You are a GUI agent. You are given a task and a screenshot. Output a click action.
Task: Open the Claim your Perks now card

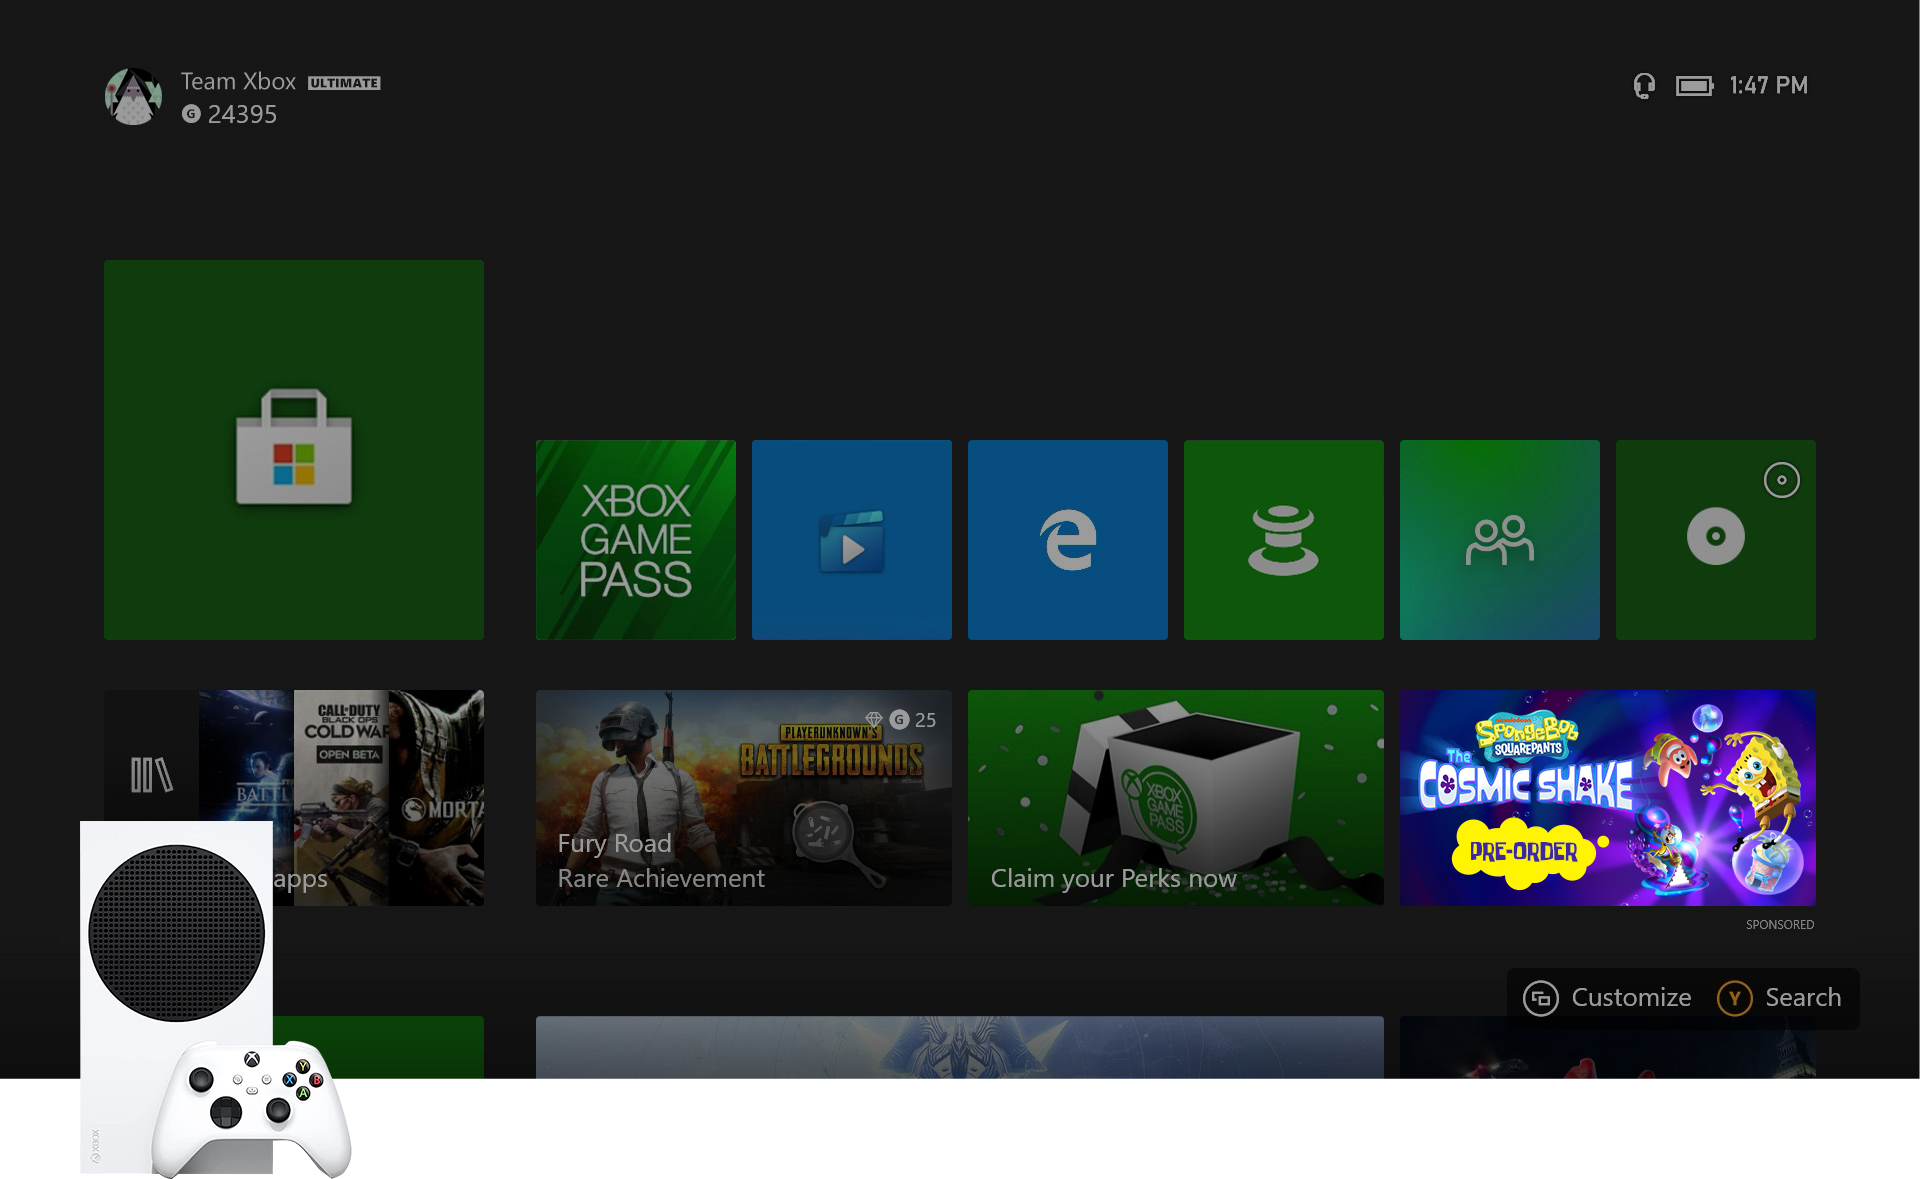[1175, 797]
